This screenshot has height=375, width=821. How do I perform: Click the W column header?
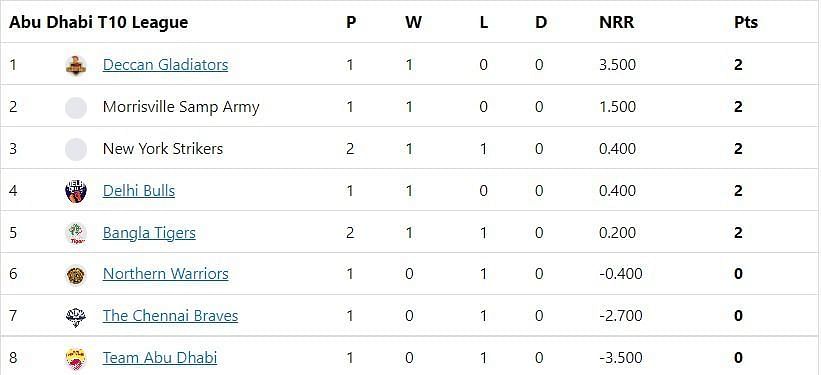click(413, 22)
